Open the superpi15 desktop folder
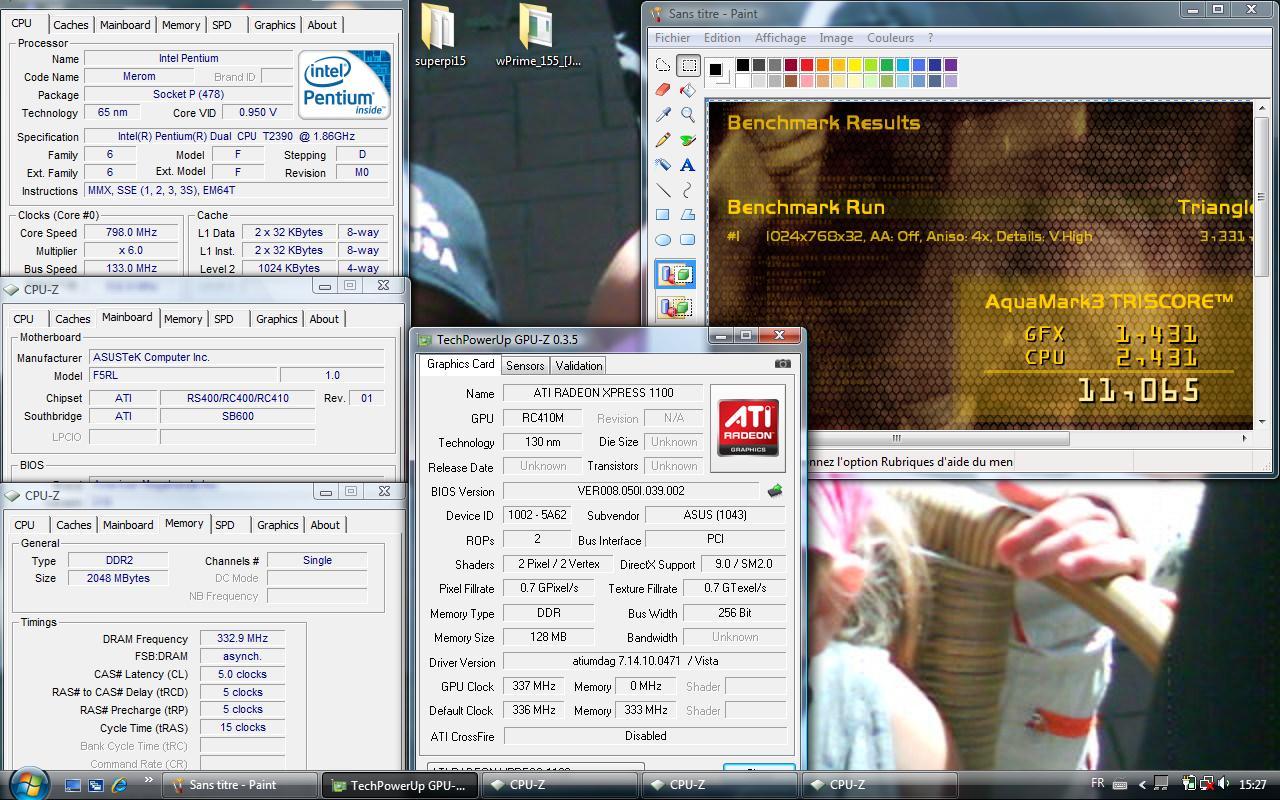Screen dimensions: 1280x800 [x=440, y=35]
